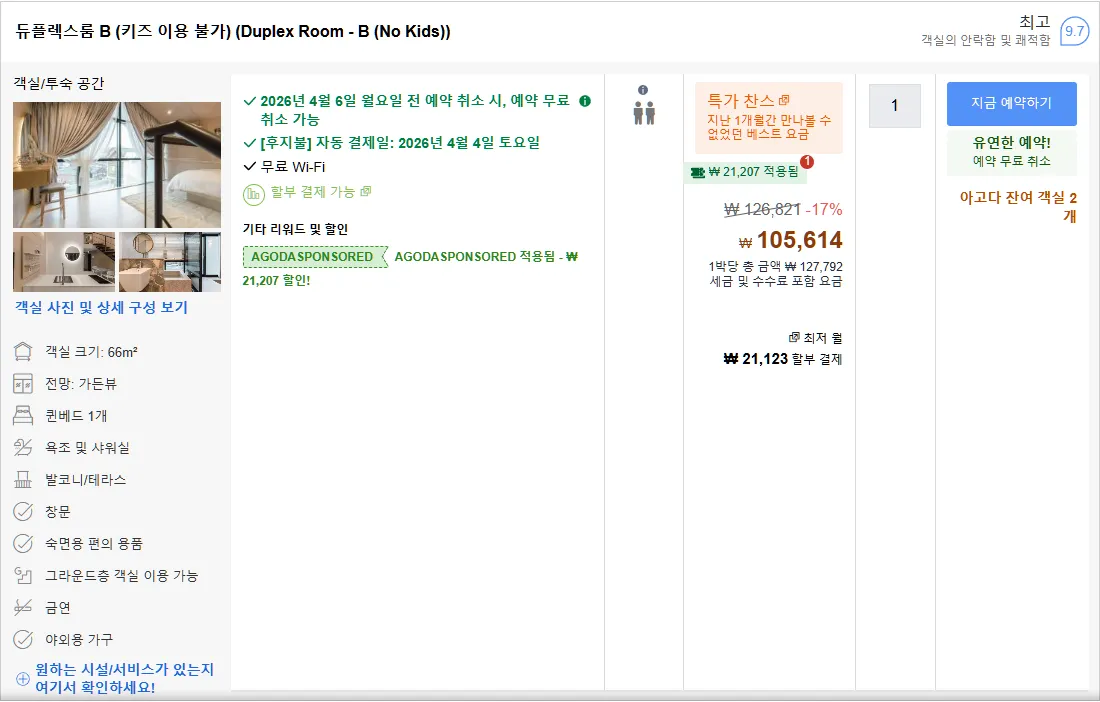Open the room quantity selector showing 1
The width and height of the screenshot is (1100, 702).
click(894, 105)
